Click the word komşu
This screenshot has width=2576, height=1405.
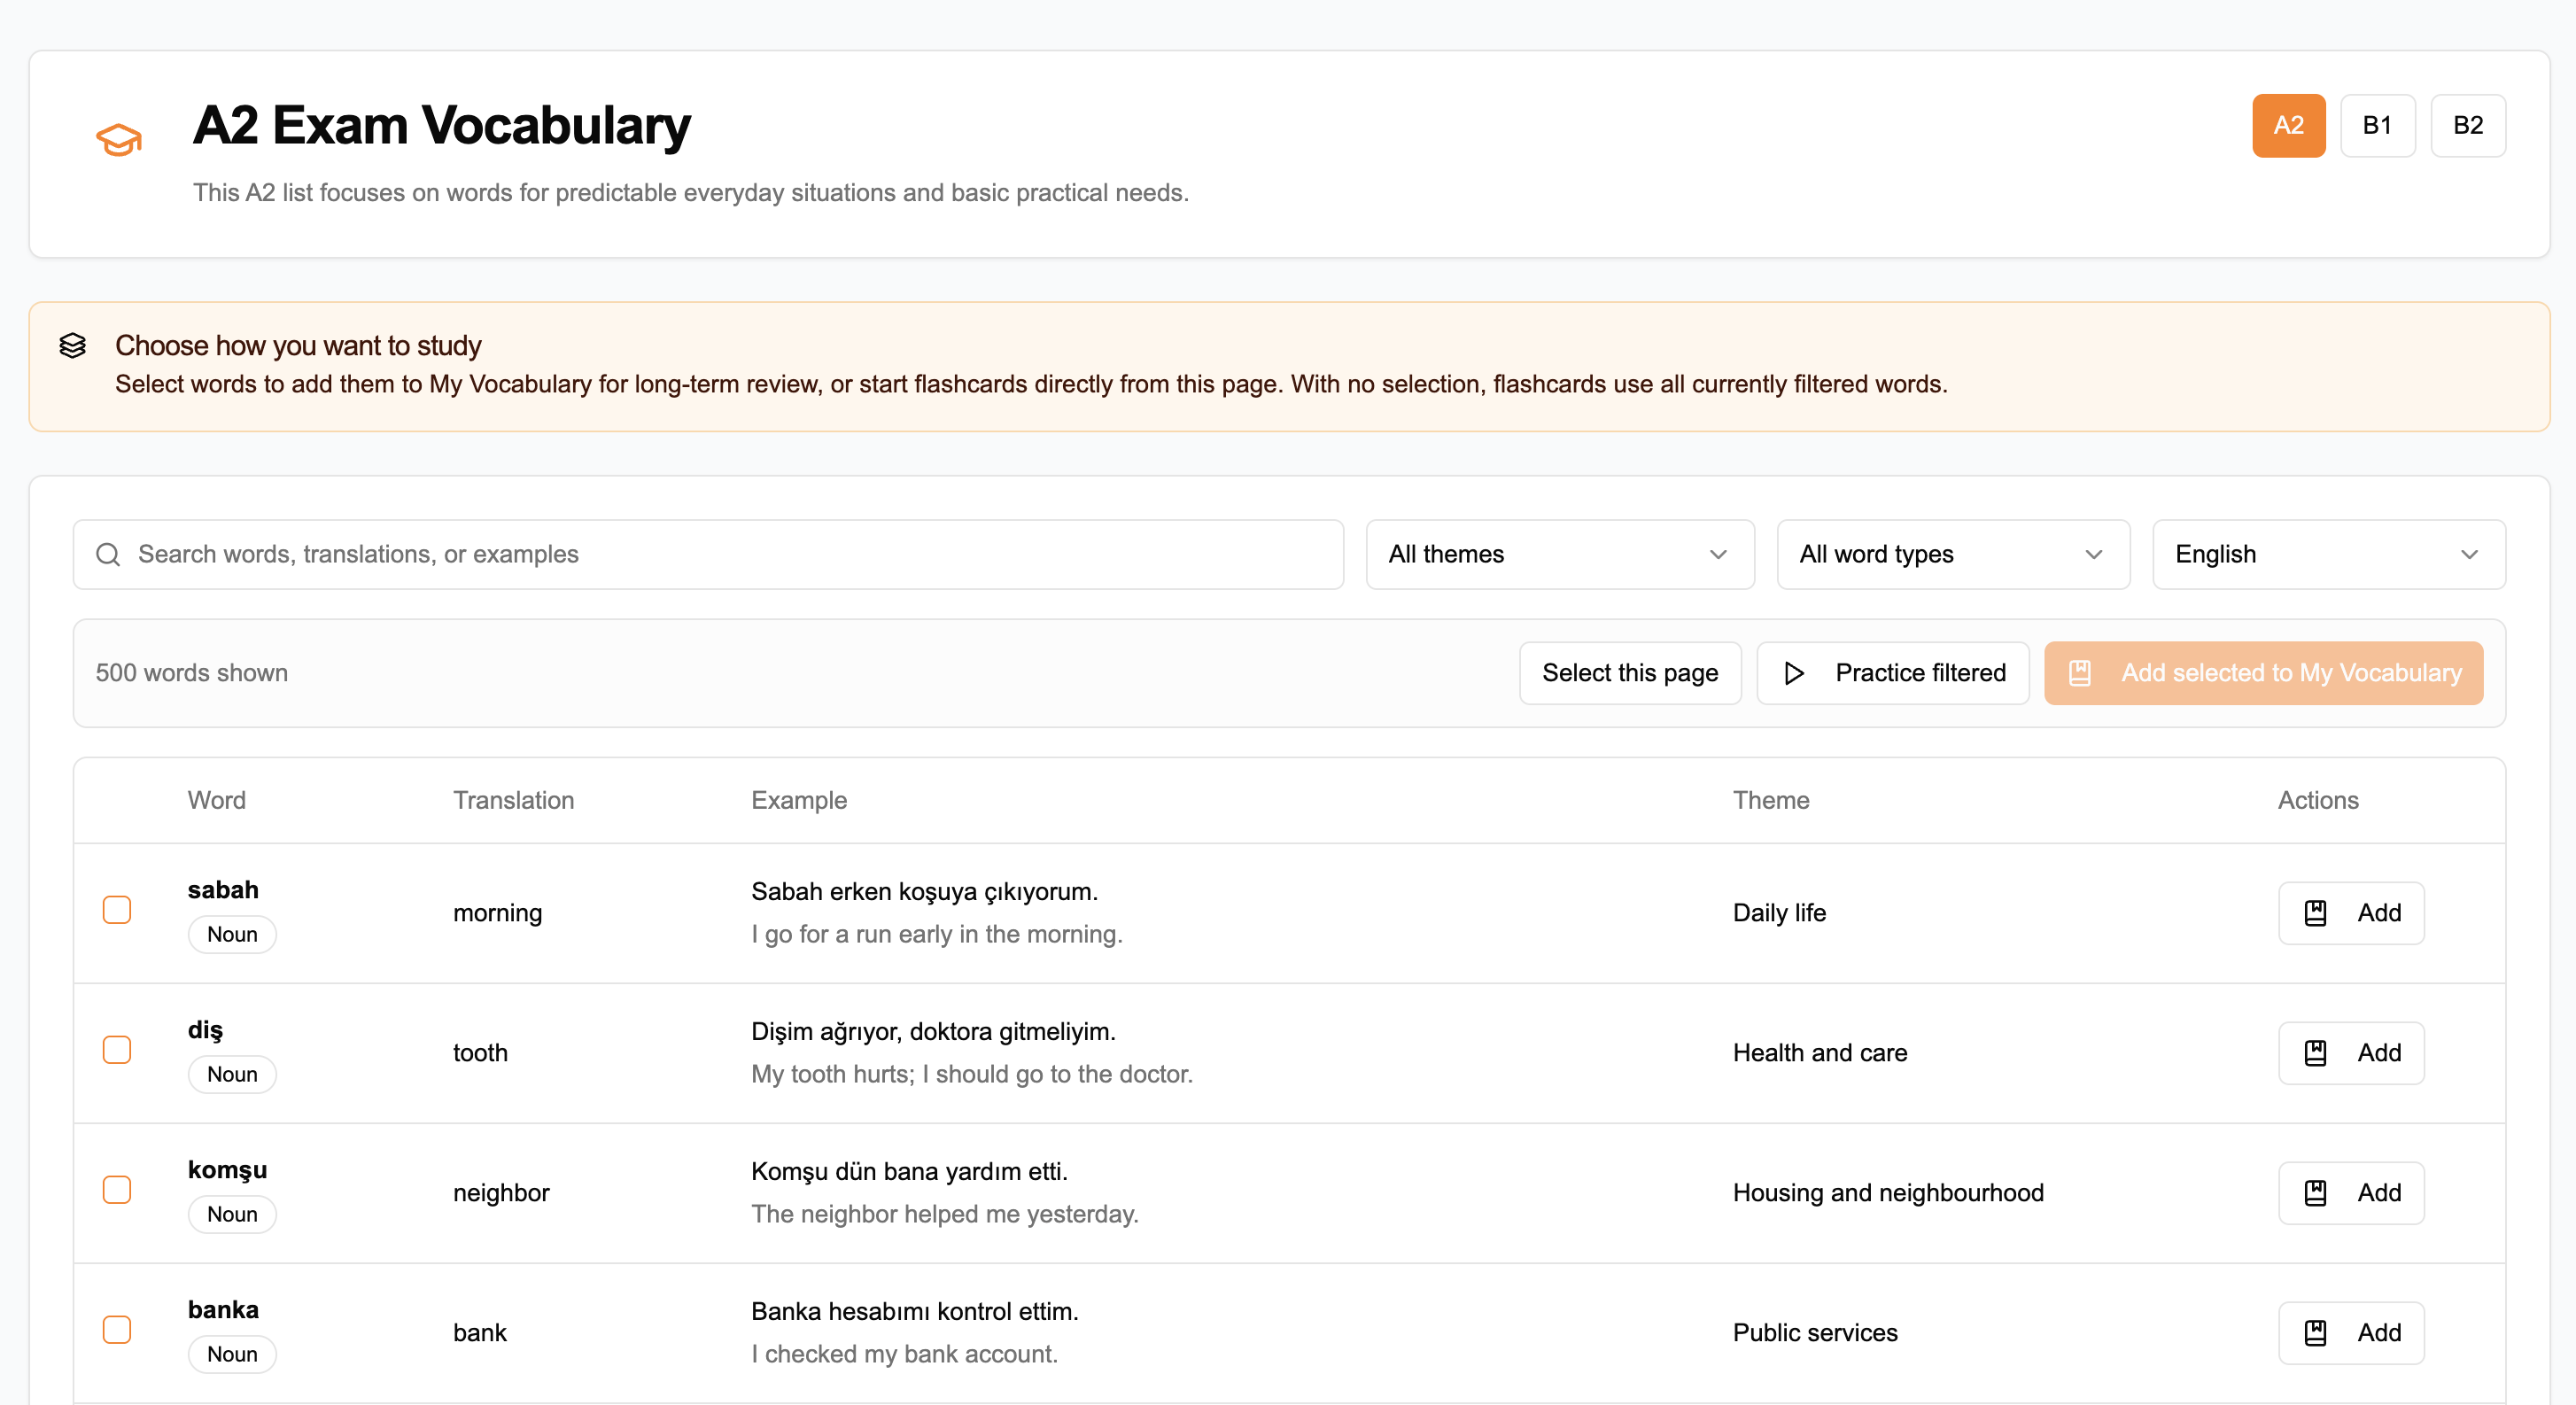pyautogui.click(x=227, y=1170)
